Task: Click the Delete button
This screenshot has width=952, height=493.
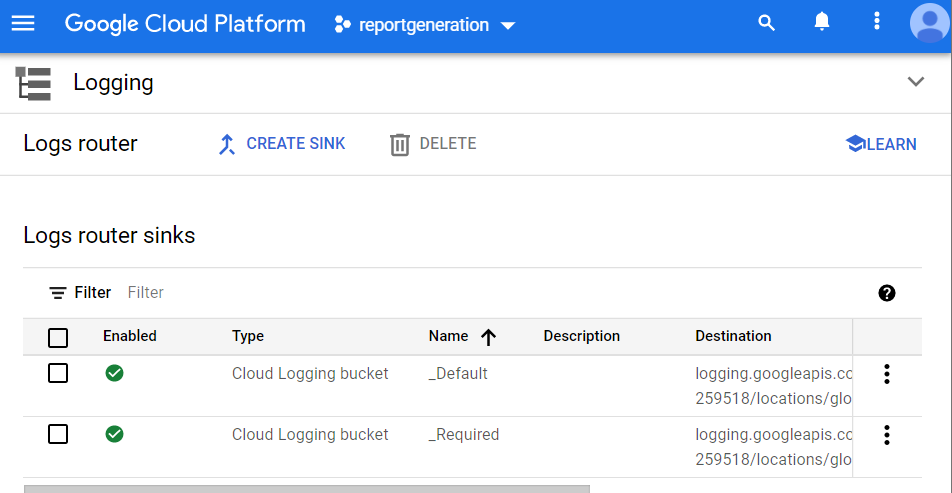Action: coord(433,144)
